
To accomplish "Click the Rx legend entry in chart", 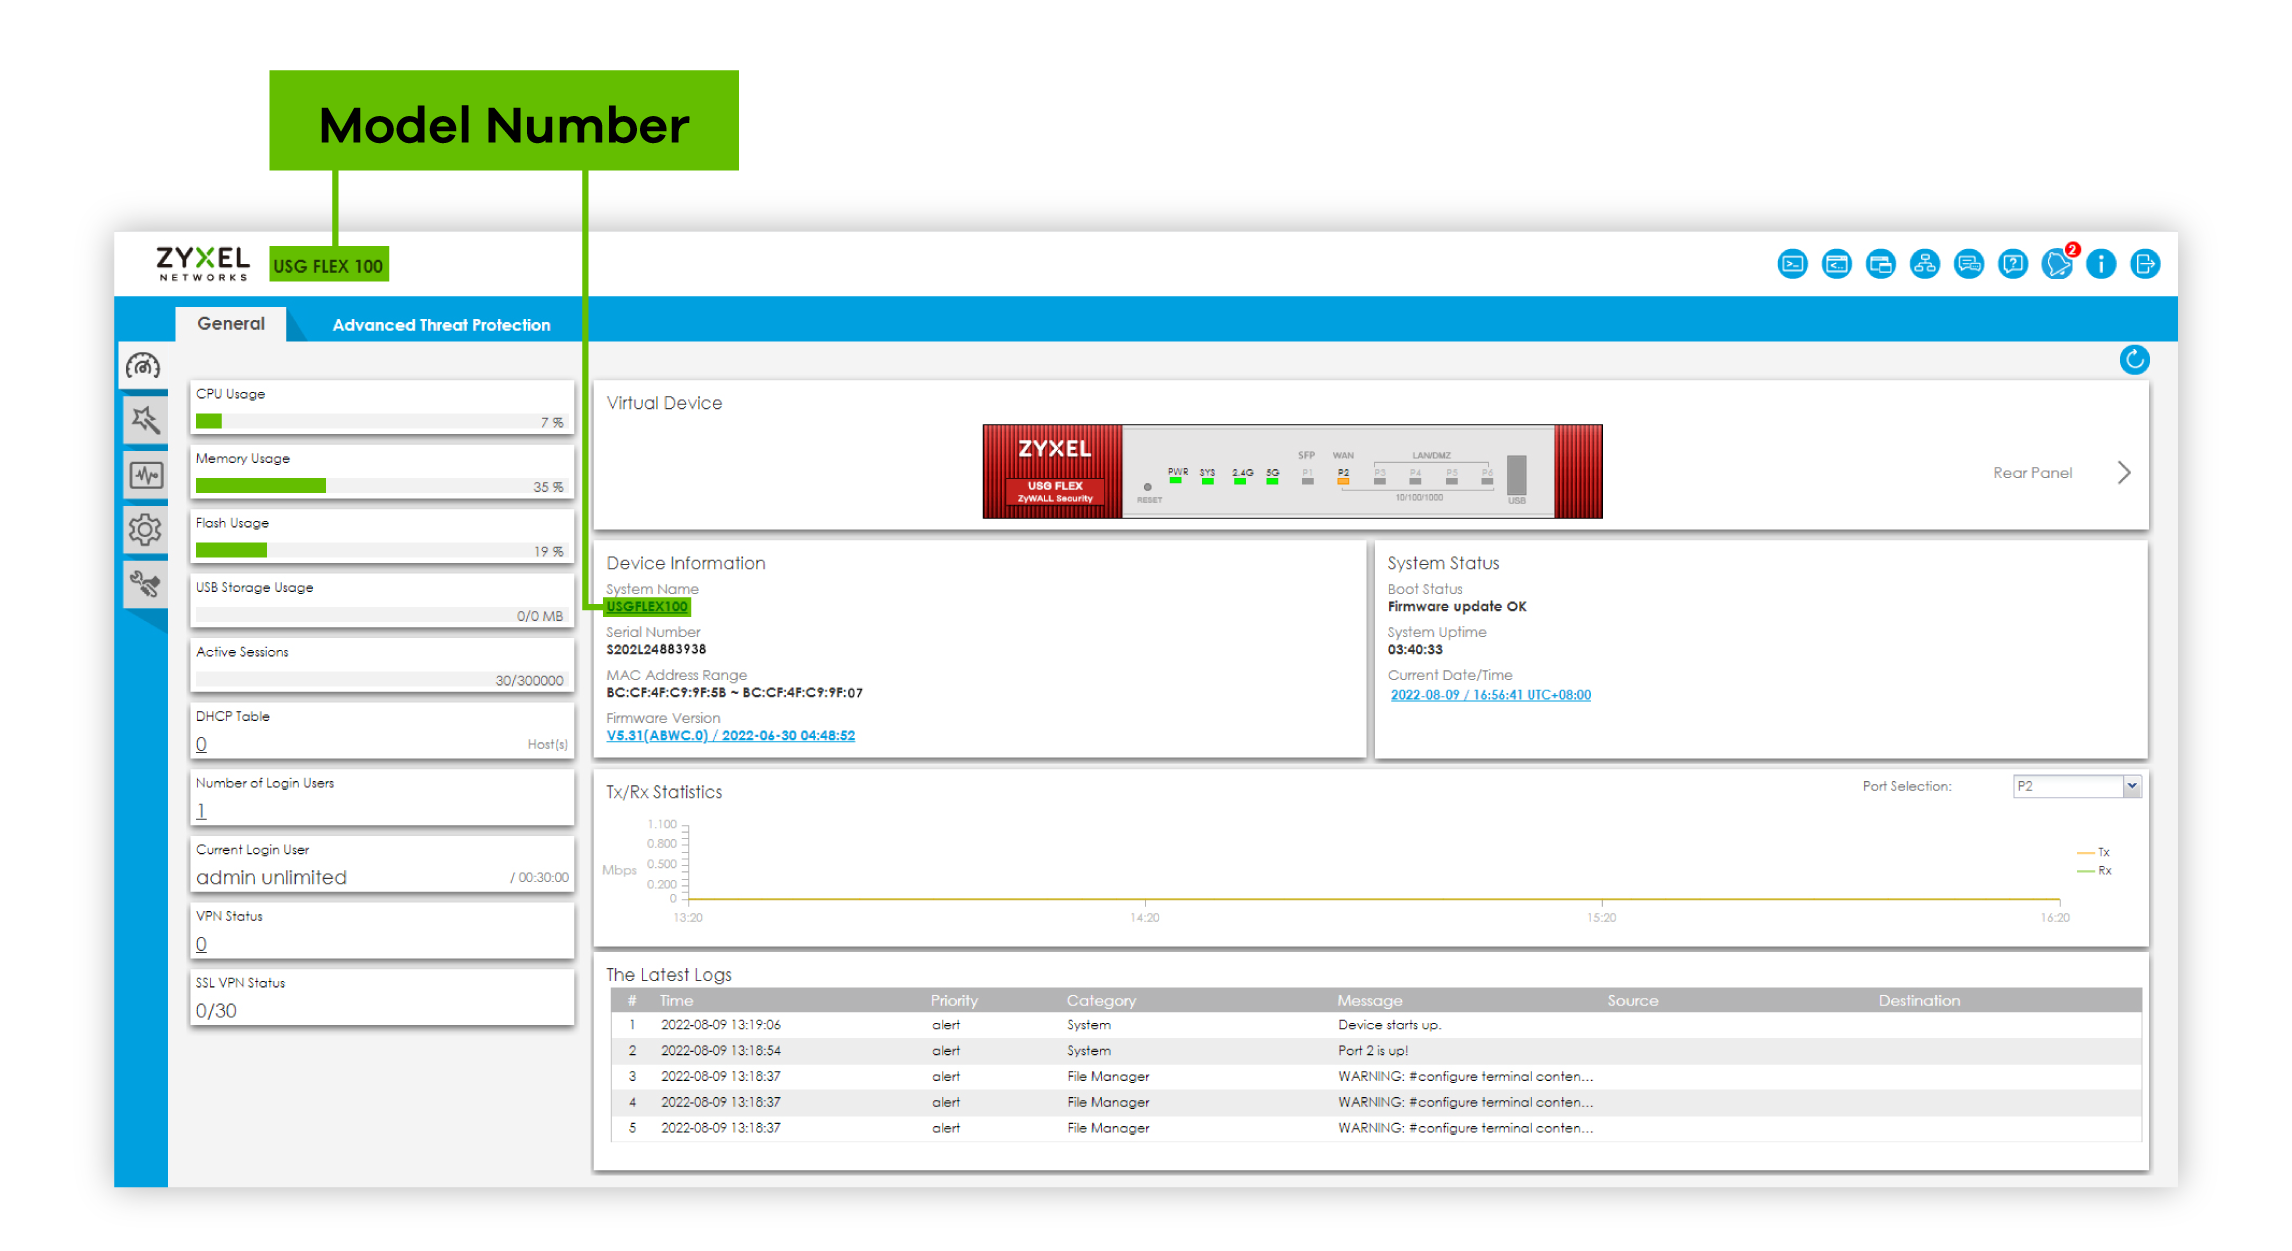I will coord(2094,871).
